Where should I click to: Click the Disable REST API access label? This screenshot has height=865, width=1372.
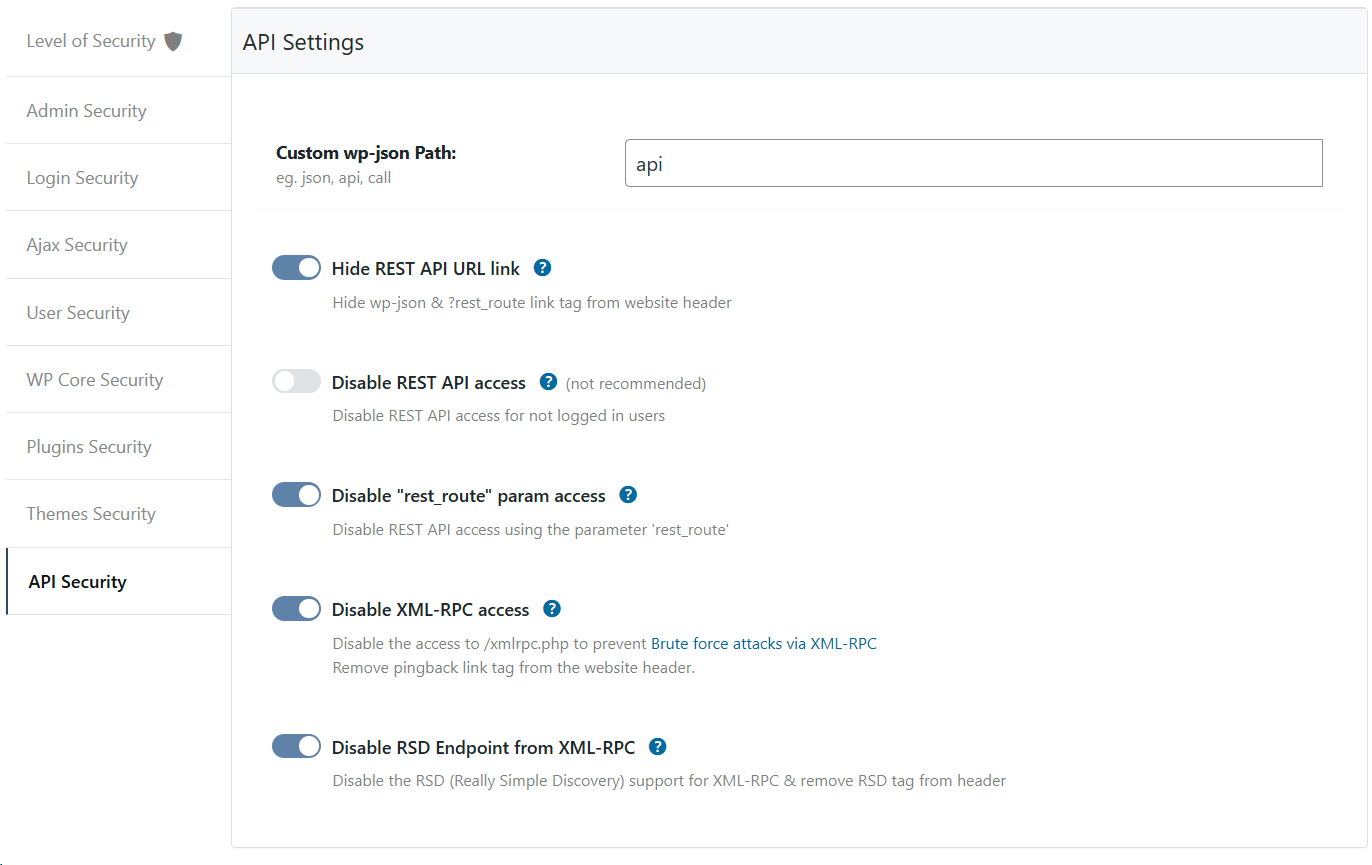click(x=429, y=383)
